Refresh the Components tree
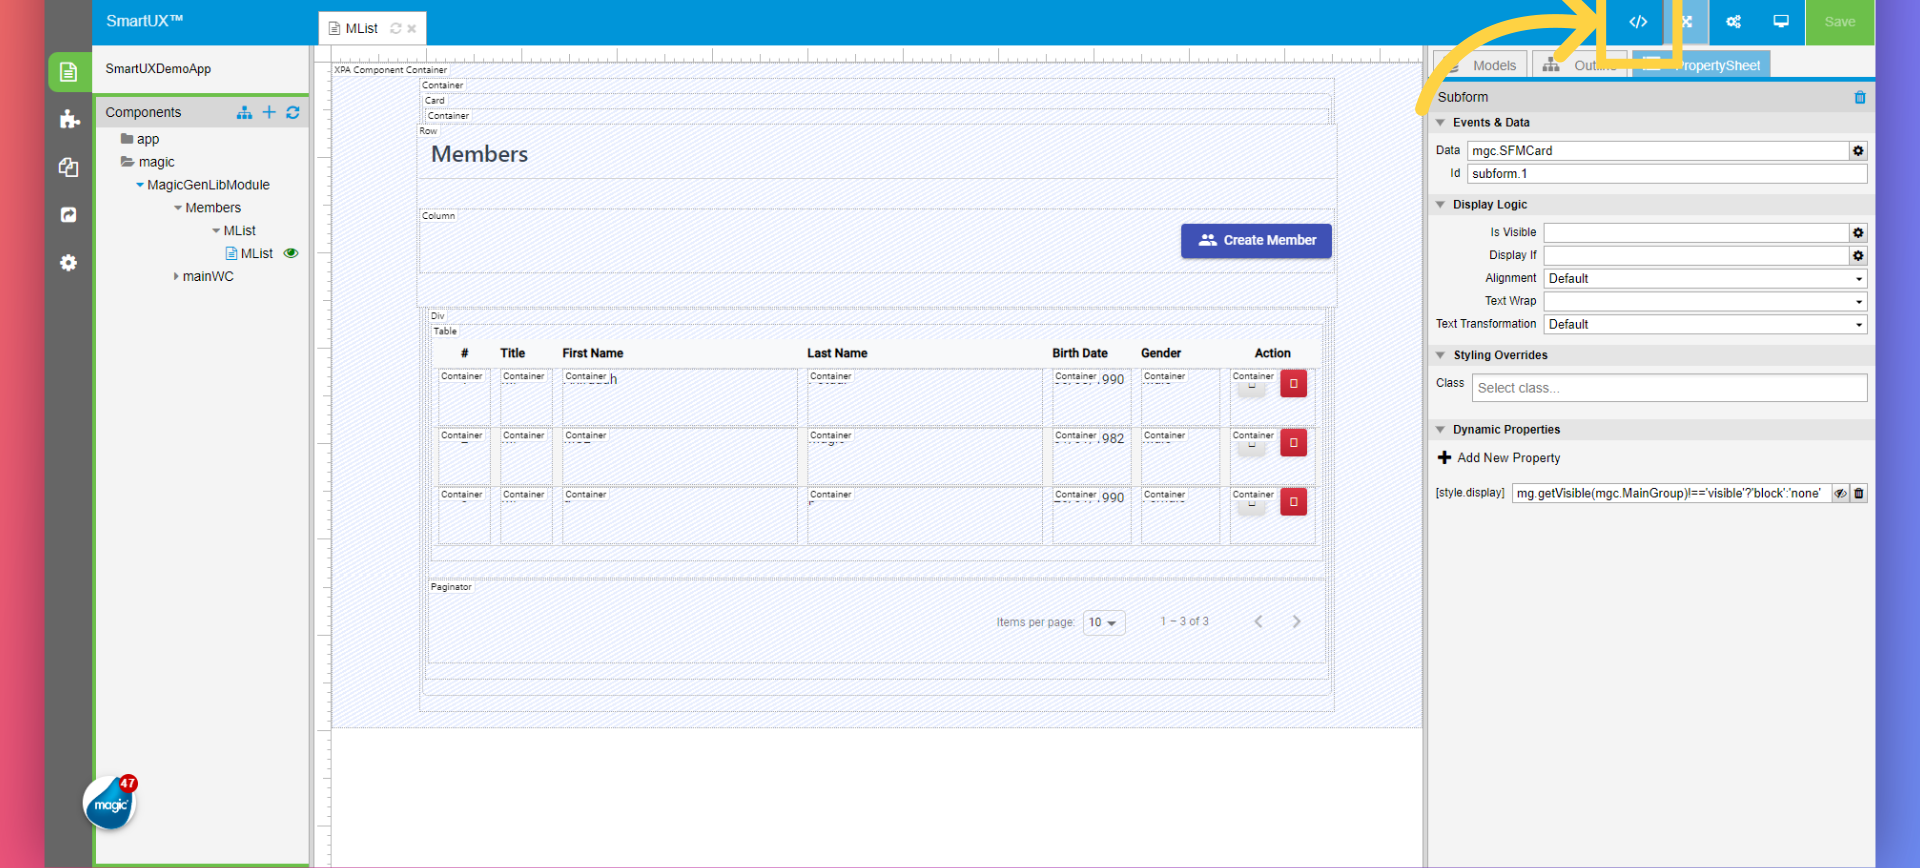The height and width of the screenshot is (868, 1920). click(293, 112)
